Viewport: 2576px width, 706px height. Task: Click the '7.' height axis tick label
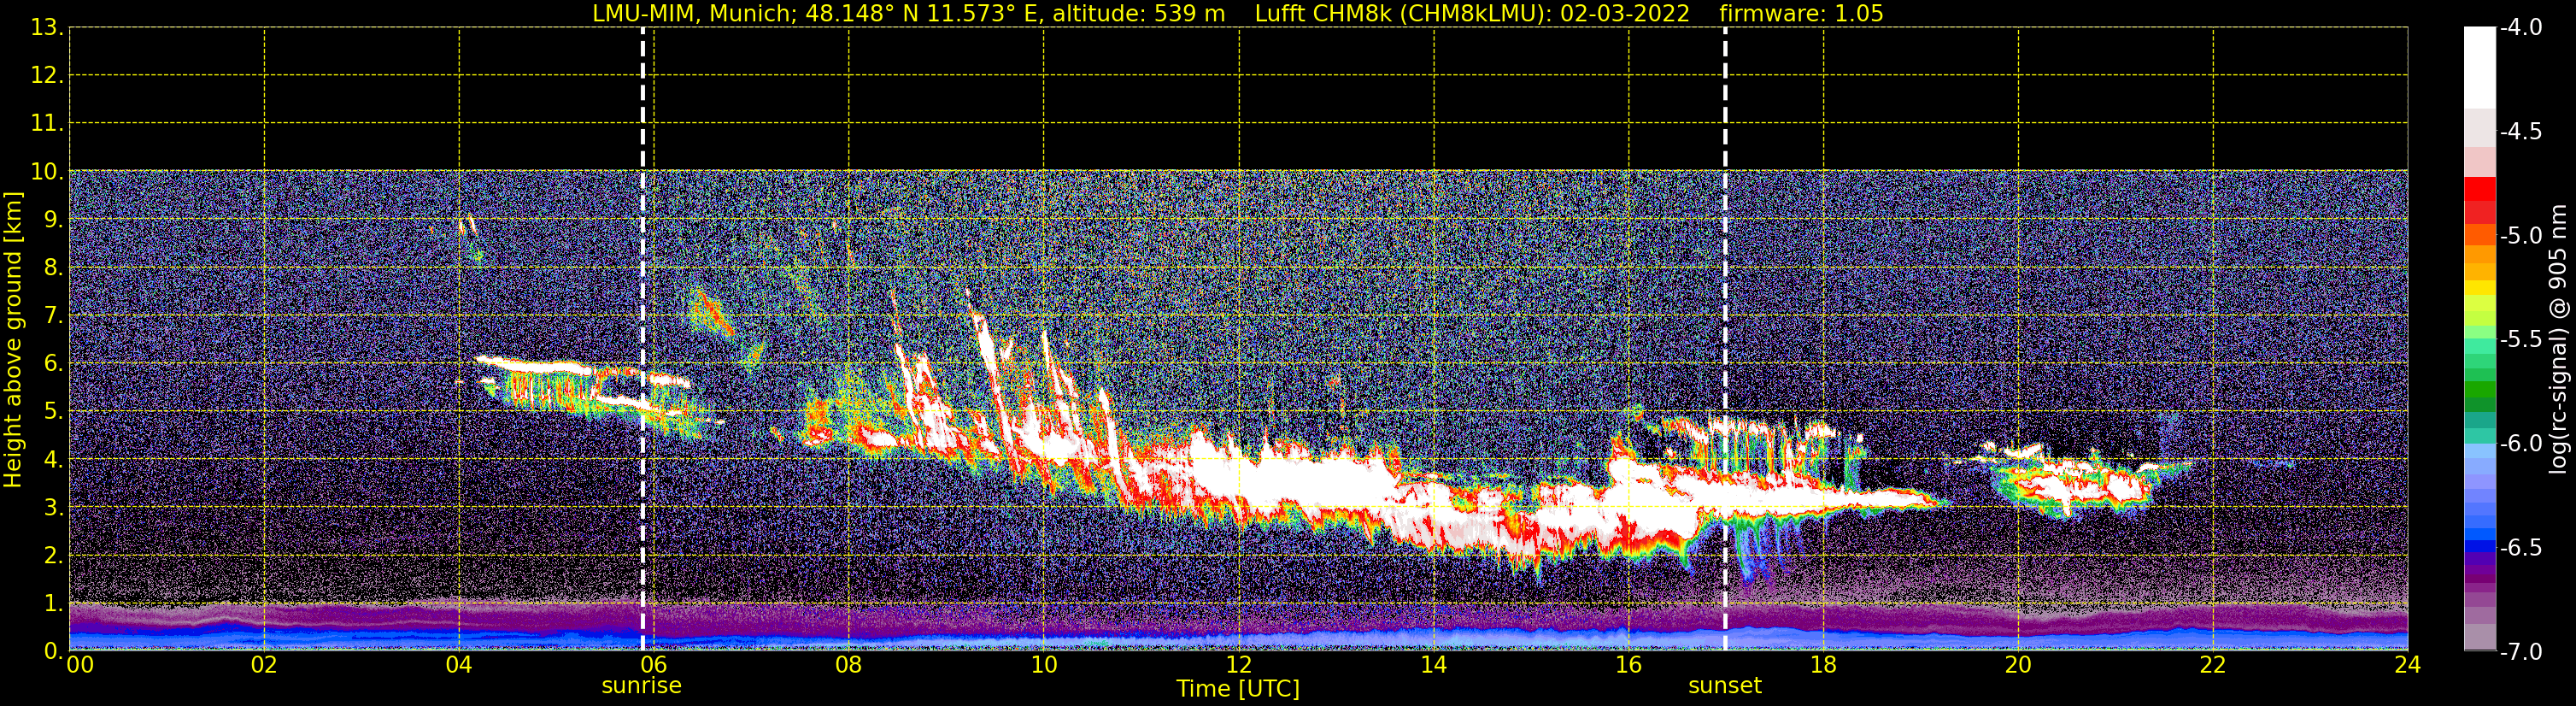(54, 316)
